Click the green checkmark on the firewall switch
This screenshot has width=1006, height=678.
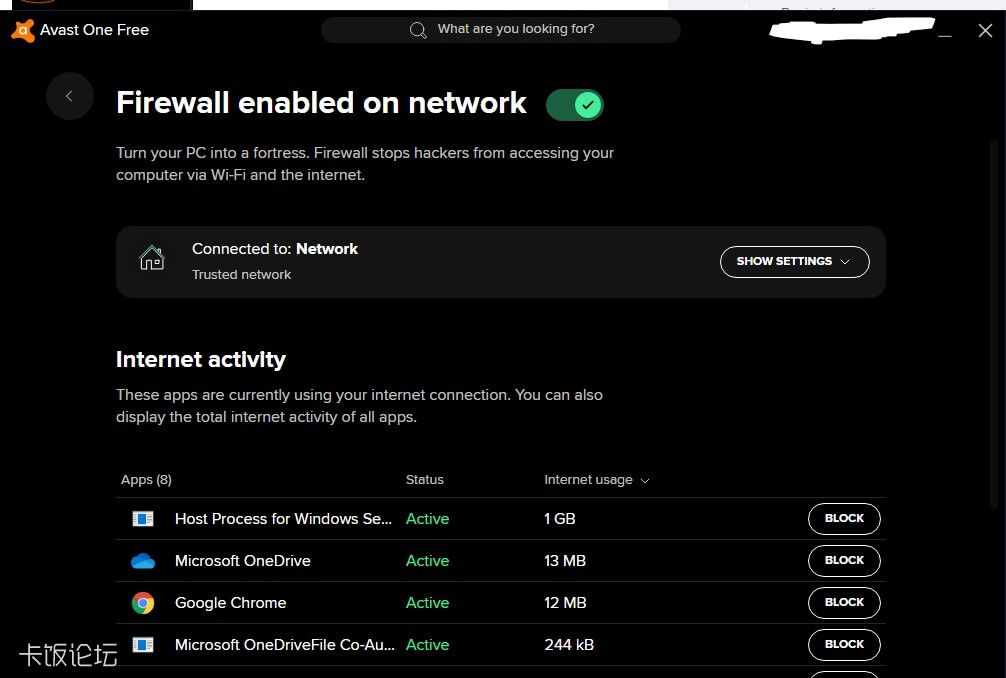click(x=588, y=104)
